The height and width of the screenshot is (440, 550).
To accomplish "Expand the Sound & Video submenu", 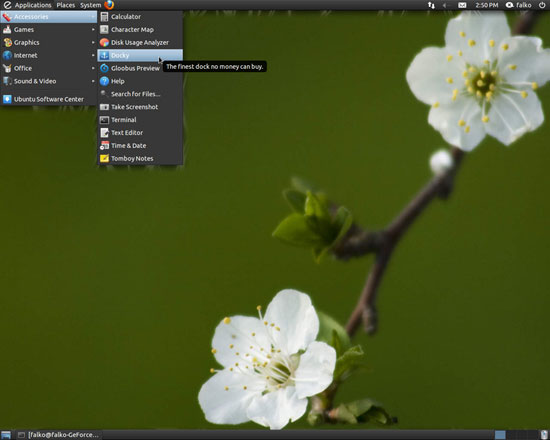I will [x=48, y=81].
